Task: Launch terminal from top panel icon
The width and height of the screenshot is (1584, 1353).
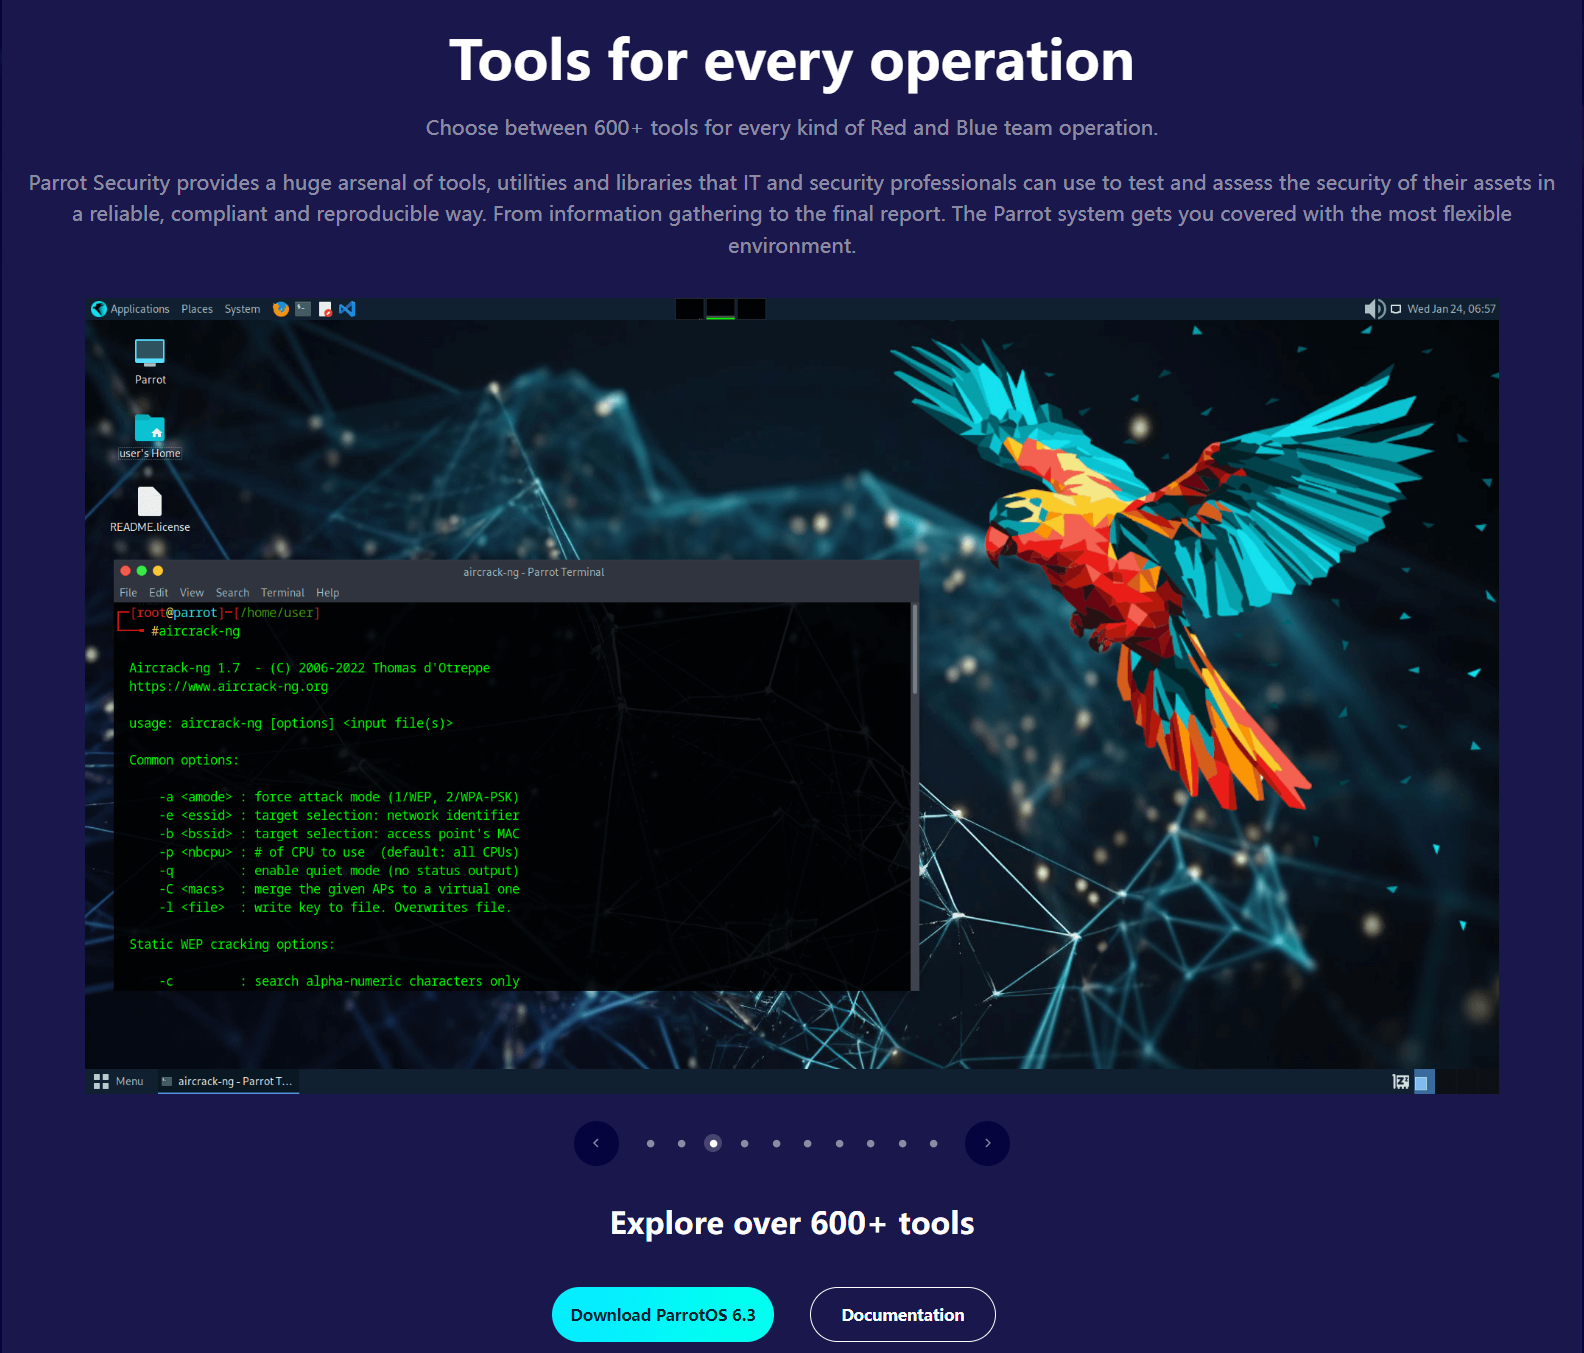Action: (303, 309)
